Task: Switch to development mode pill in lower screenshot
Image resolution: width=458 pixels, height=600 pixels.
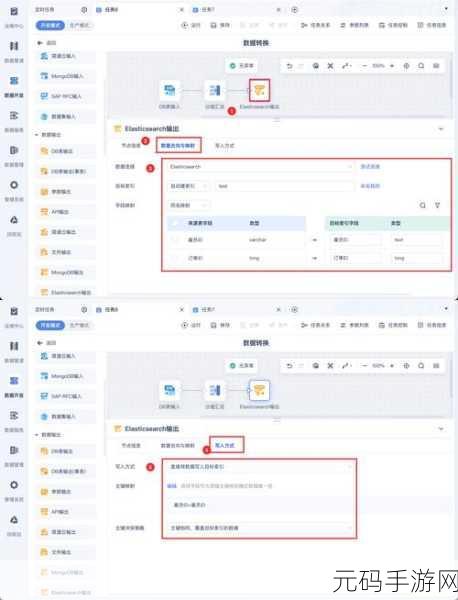Action: point(50,325)
